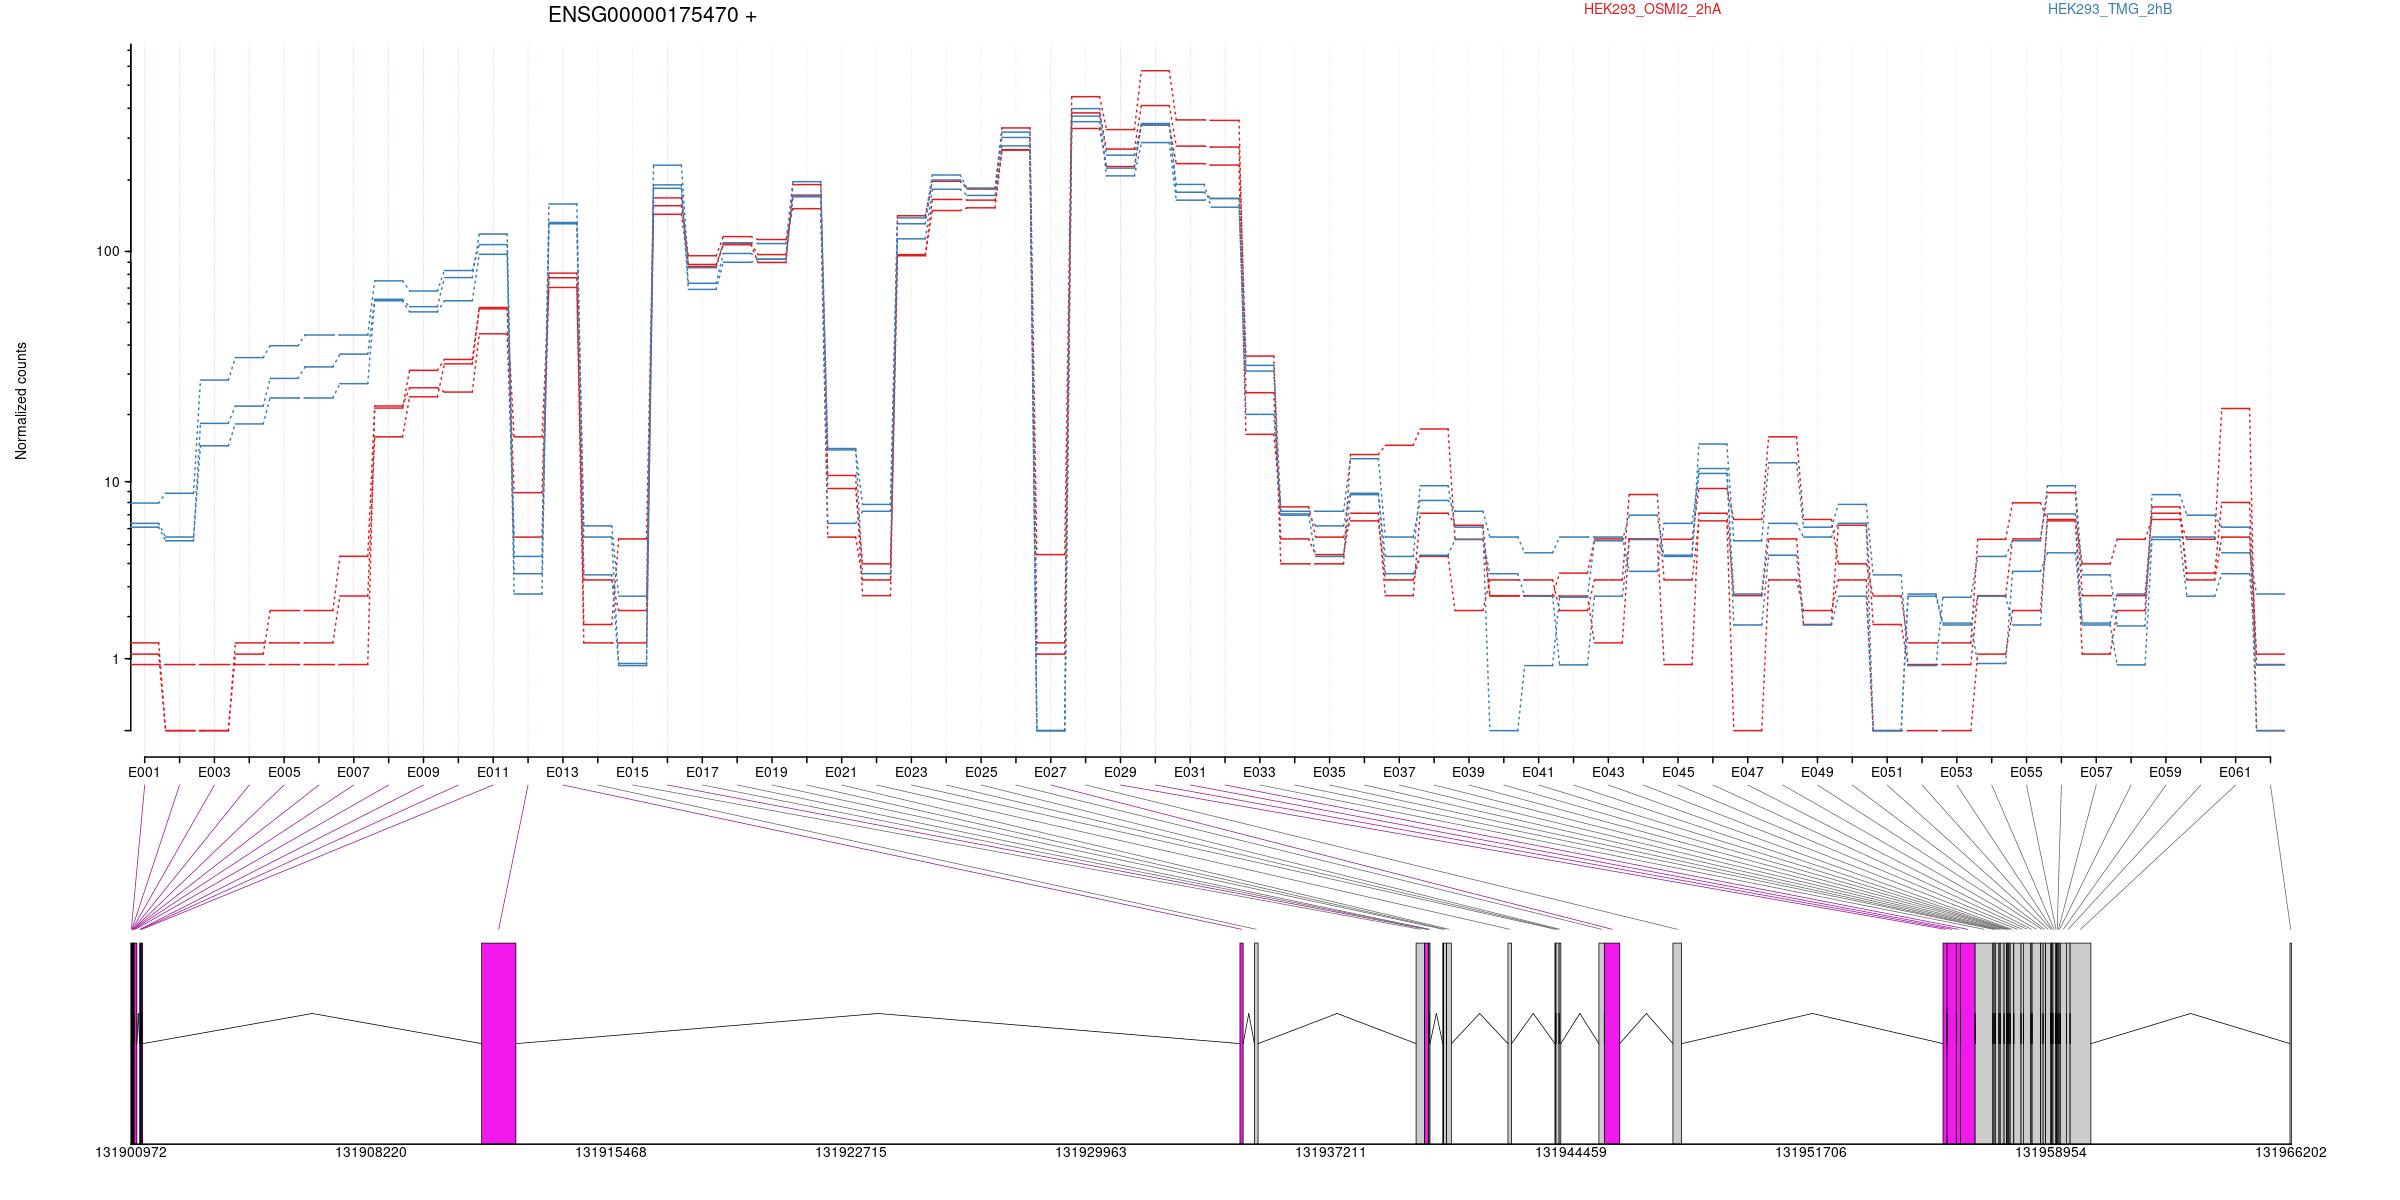Viewport: 2400px width, 1200px height.
Task: Click exon bin label E033
Action: click(1259, 772)
